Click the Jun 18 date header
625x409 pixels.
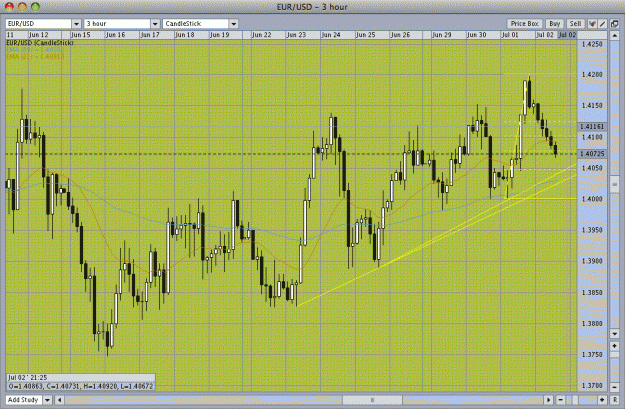[x=185, y=35]
